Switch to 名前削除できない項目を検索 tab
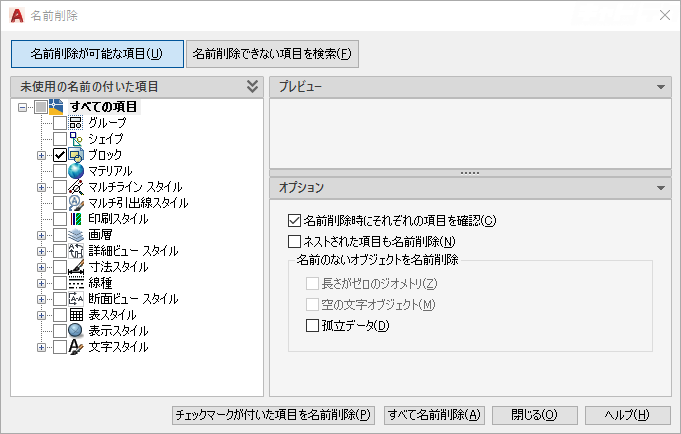The width and height of the screenshot is (681, 434). [272, 54]
